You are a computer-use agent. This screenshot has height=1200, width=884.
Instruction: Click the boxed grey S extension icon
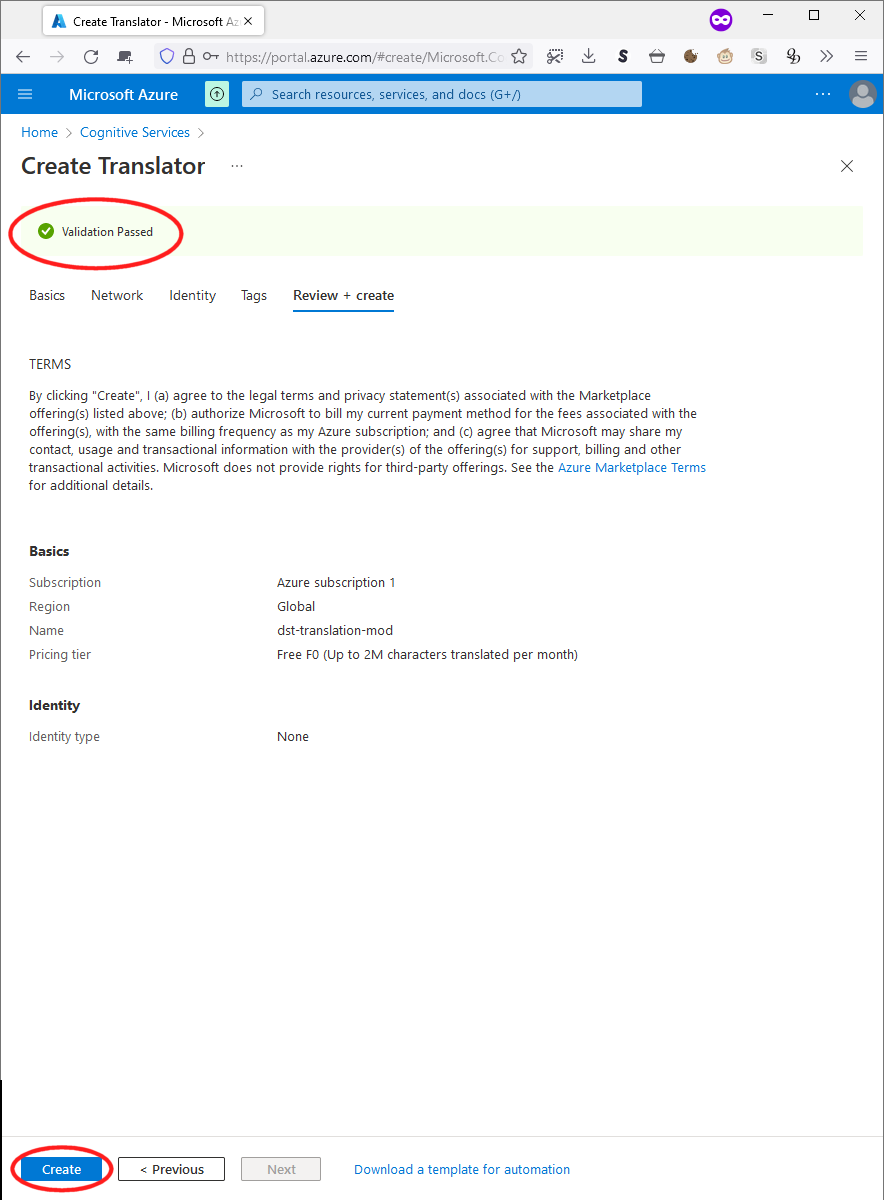coord(759,57)
